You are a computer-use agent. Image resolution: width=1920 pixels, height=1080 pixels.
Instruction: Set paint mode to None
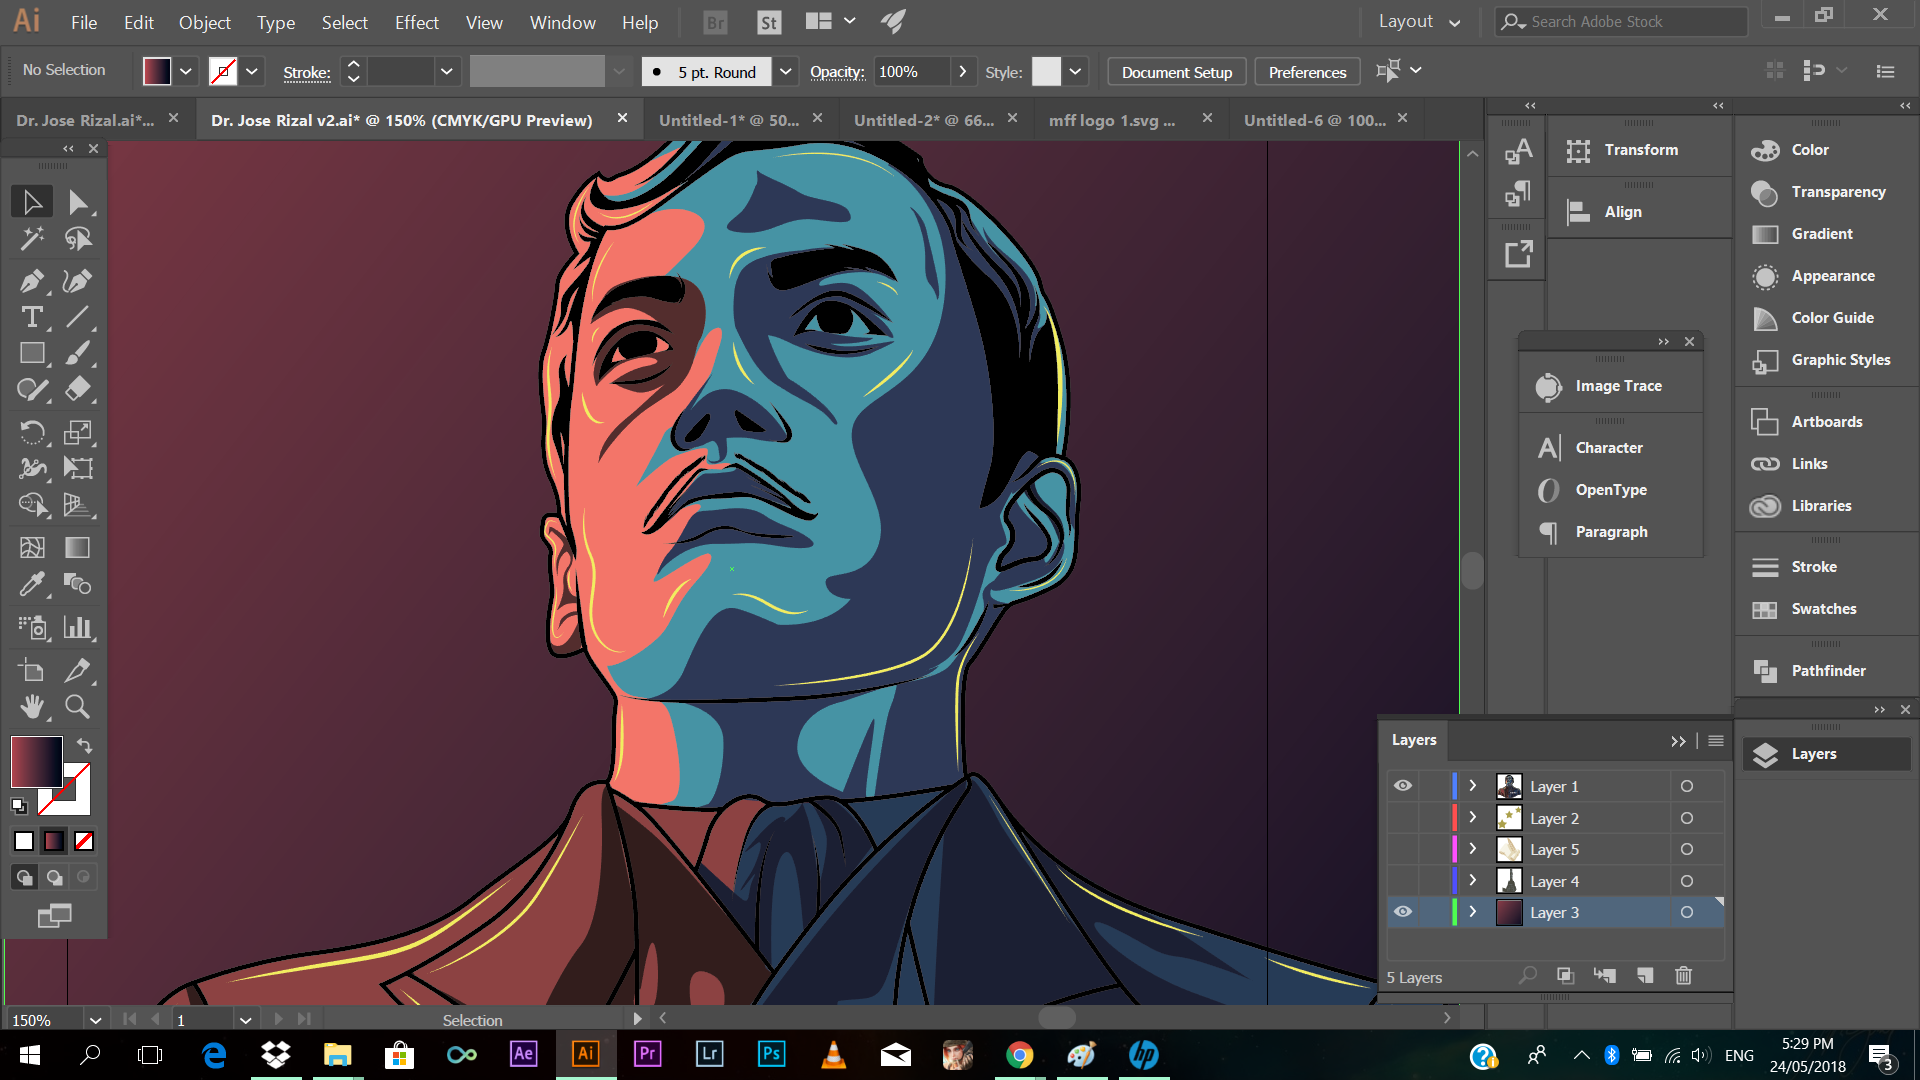(84, 841)
